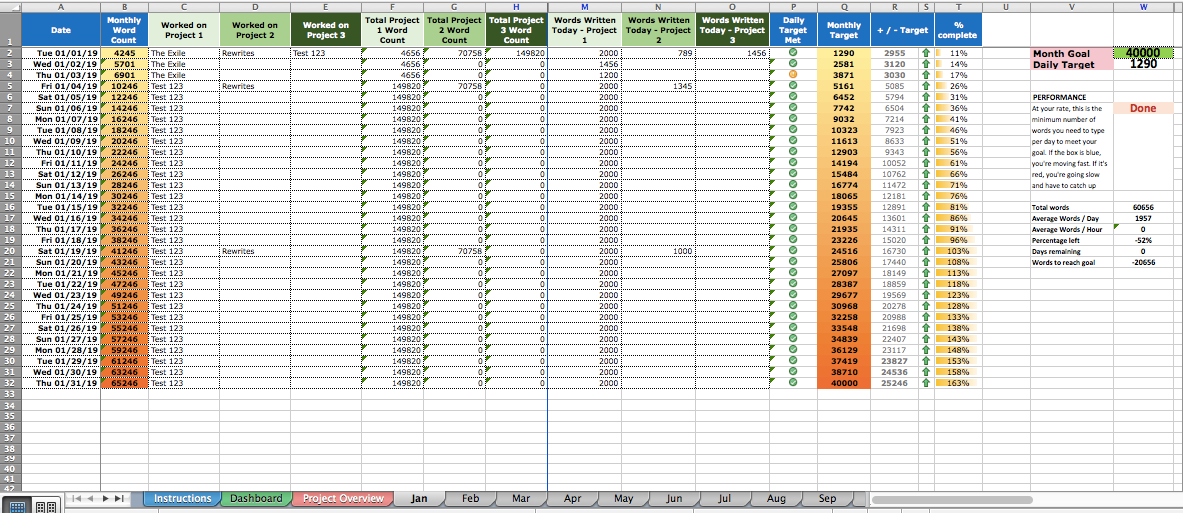This screenshot has width=1183, height=513.
Task: Select column W header
Action: tap(1143, 7)
